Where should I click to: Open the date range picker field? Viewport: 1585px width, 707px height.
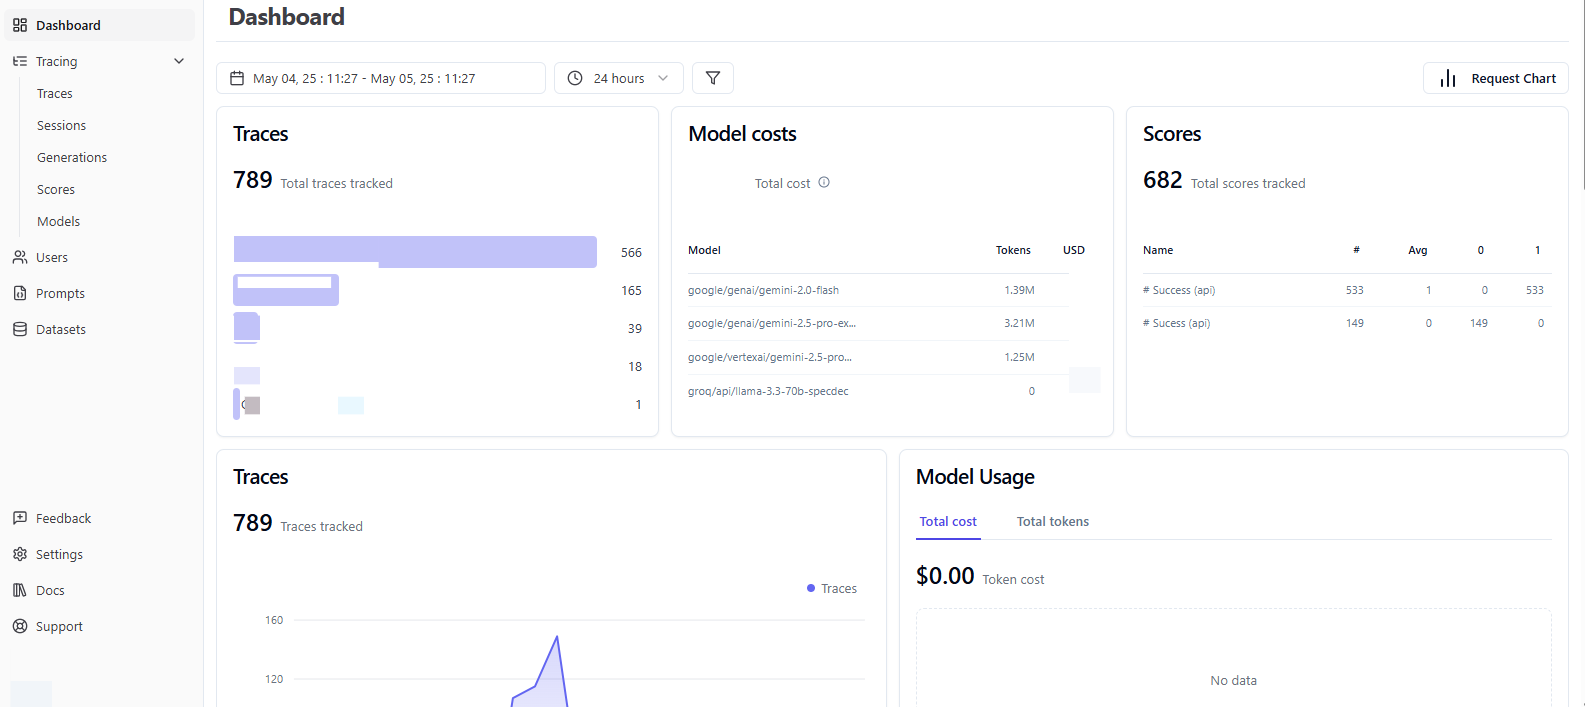tap(380, 78)
